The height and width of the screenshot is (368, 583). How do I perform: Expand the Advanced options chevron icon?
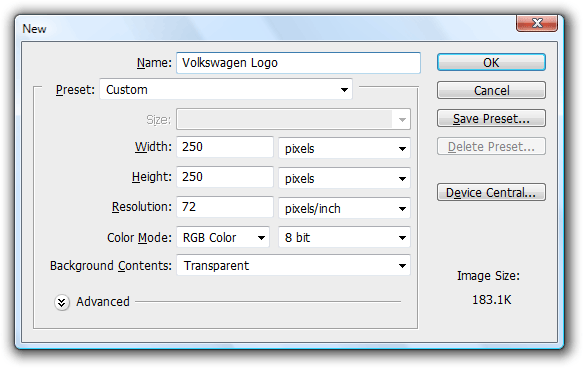coord(62,302)
